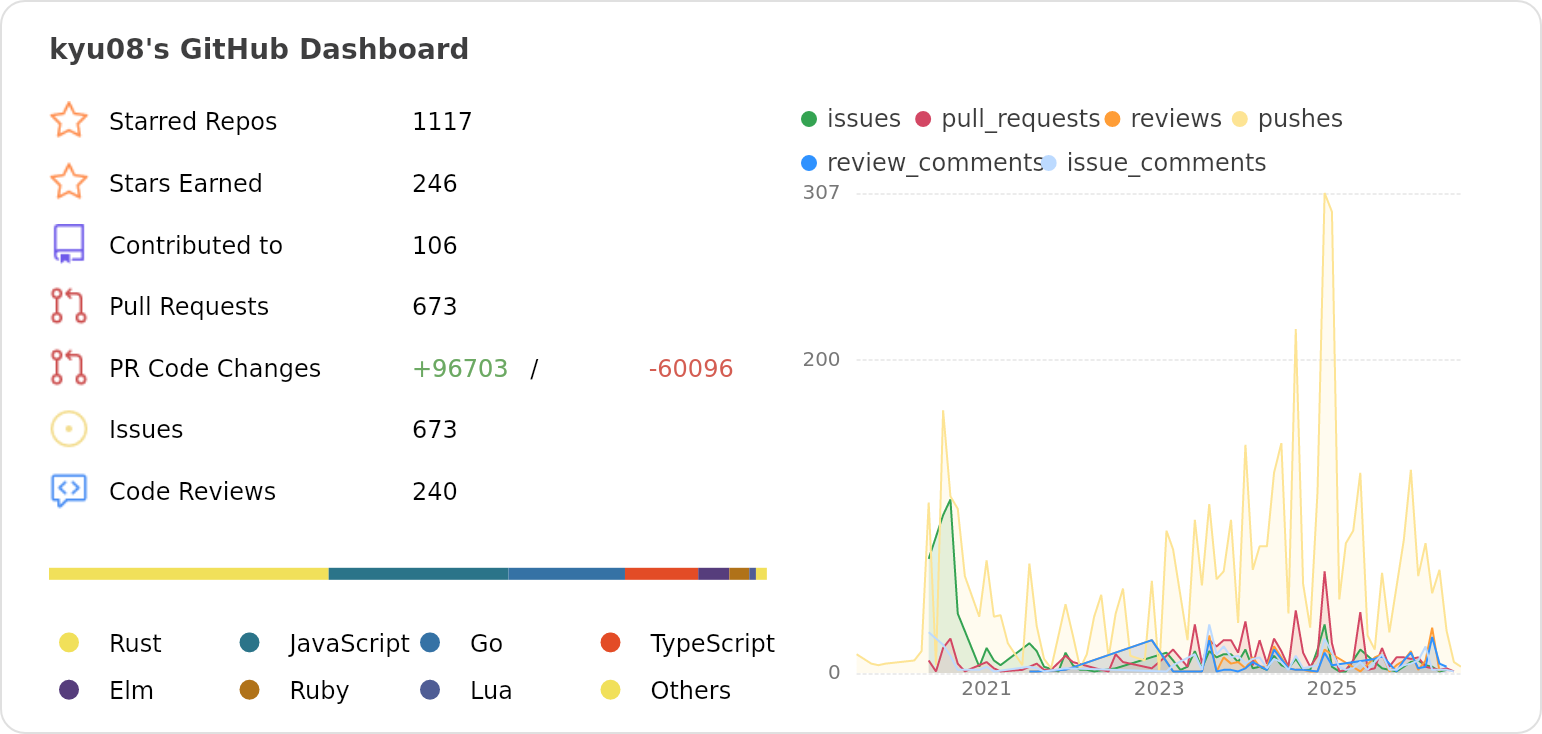Click the Contributed to repository icon
This screenshot has height=734, width=1542.
[69, 244]
